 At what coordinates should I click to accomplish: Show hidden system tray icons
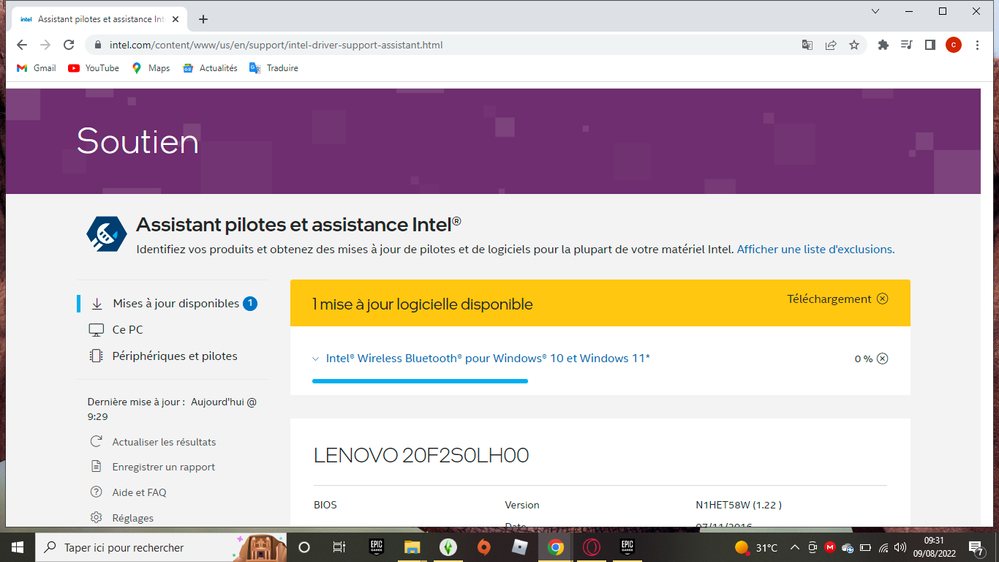794,547
